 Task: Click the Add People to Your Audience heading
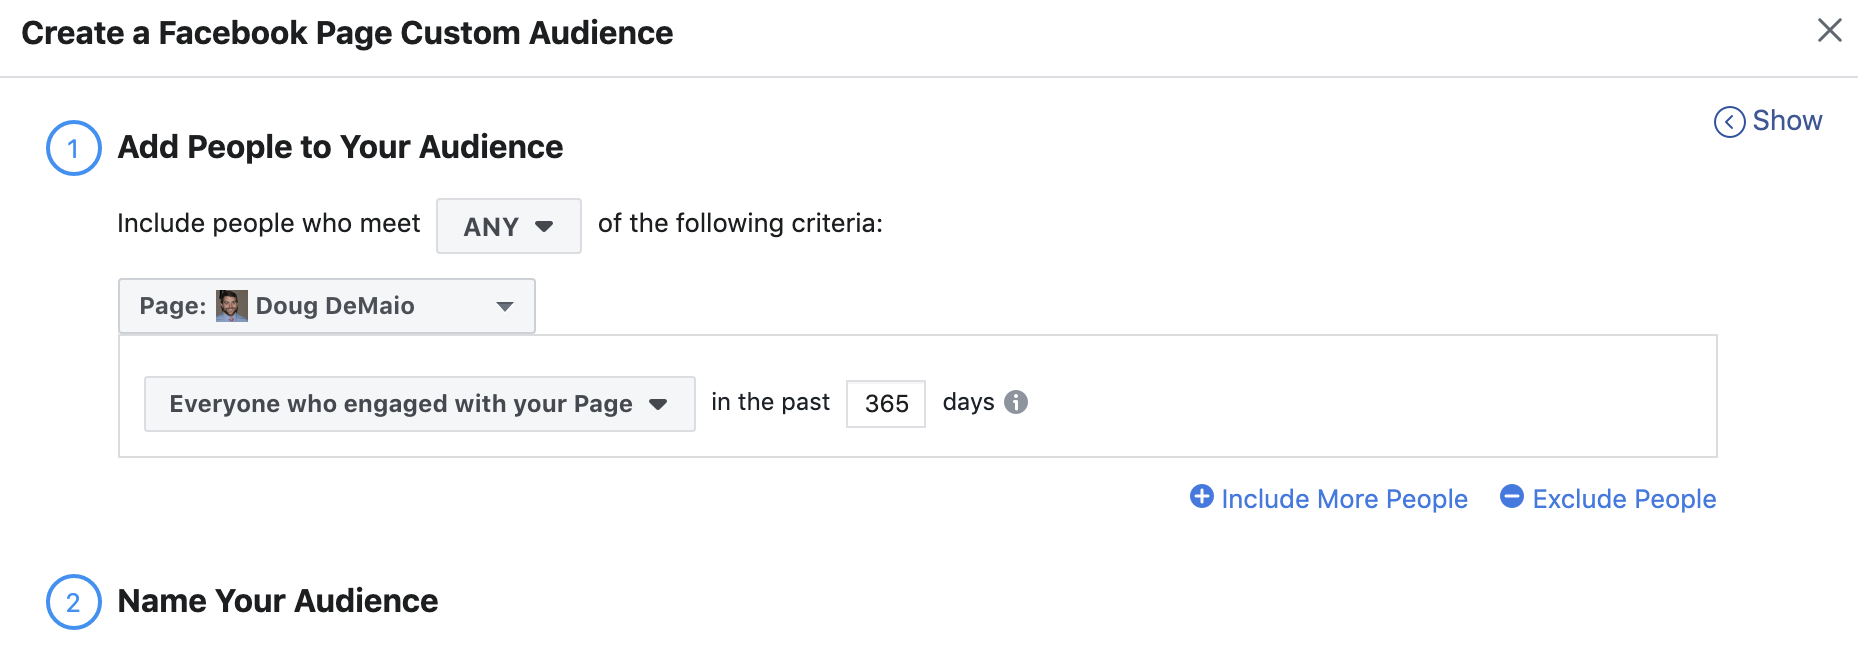tap(340, 147)
